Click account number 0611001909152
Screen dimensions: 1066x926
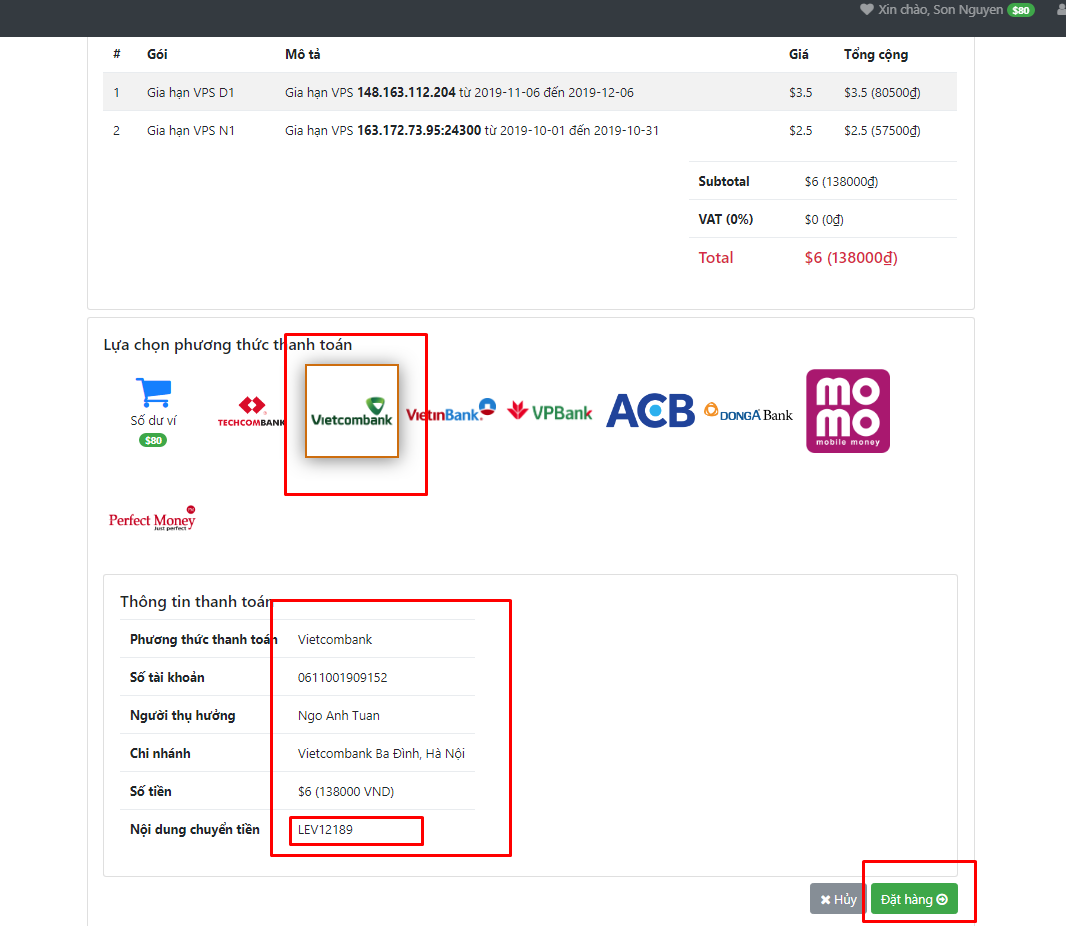tap(342, 677)
